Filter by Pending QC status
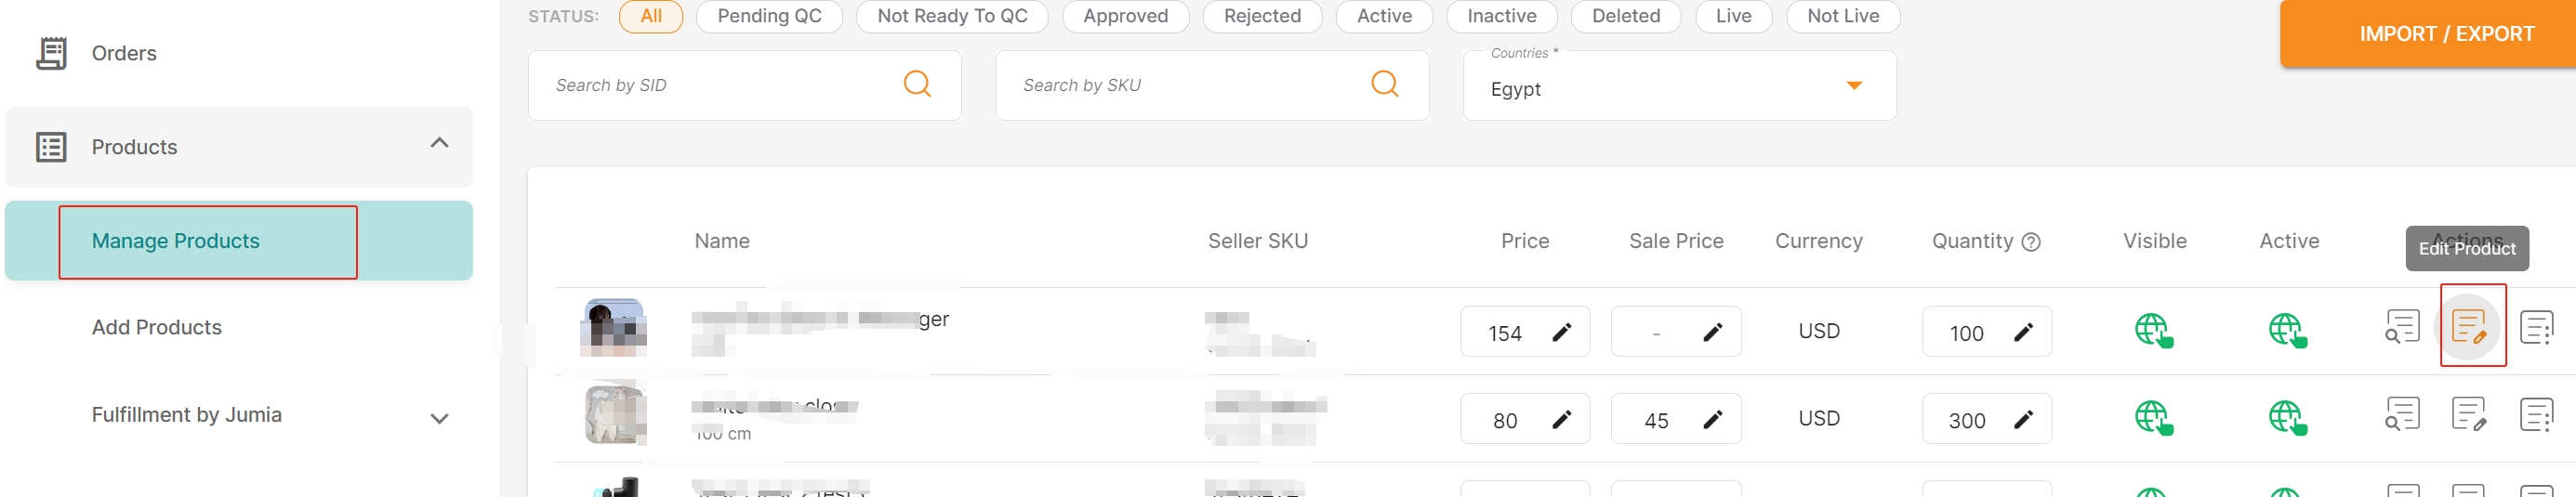Image resolution: width=2576 pixels, height=497 pixels. coord(769,16)
